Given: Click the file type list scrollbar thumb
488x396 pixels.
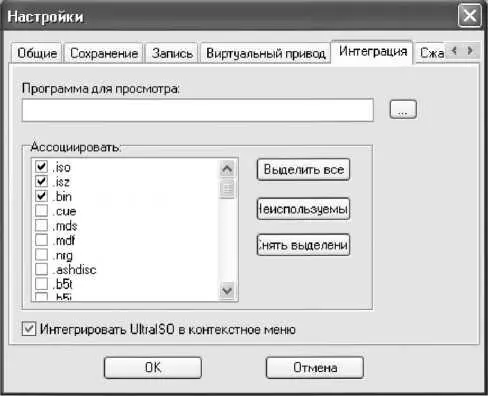Looking at the screenshot, I should click(227, 189).
